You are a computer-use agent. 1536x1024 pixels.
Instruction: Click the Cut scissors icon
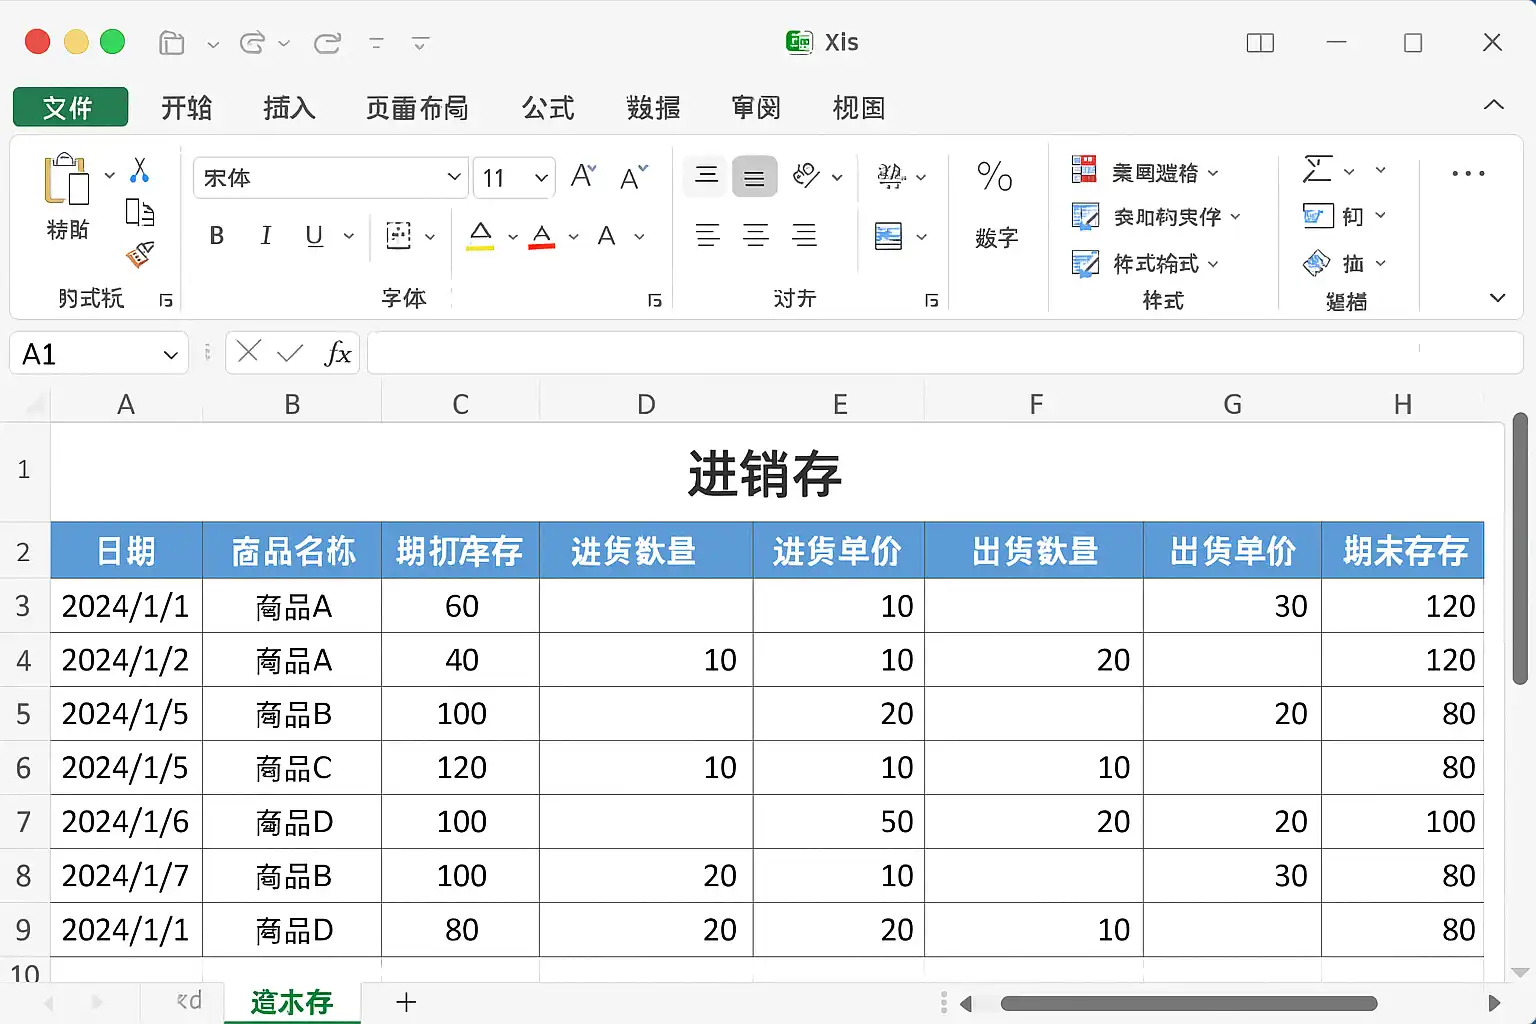point(140,171)
